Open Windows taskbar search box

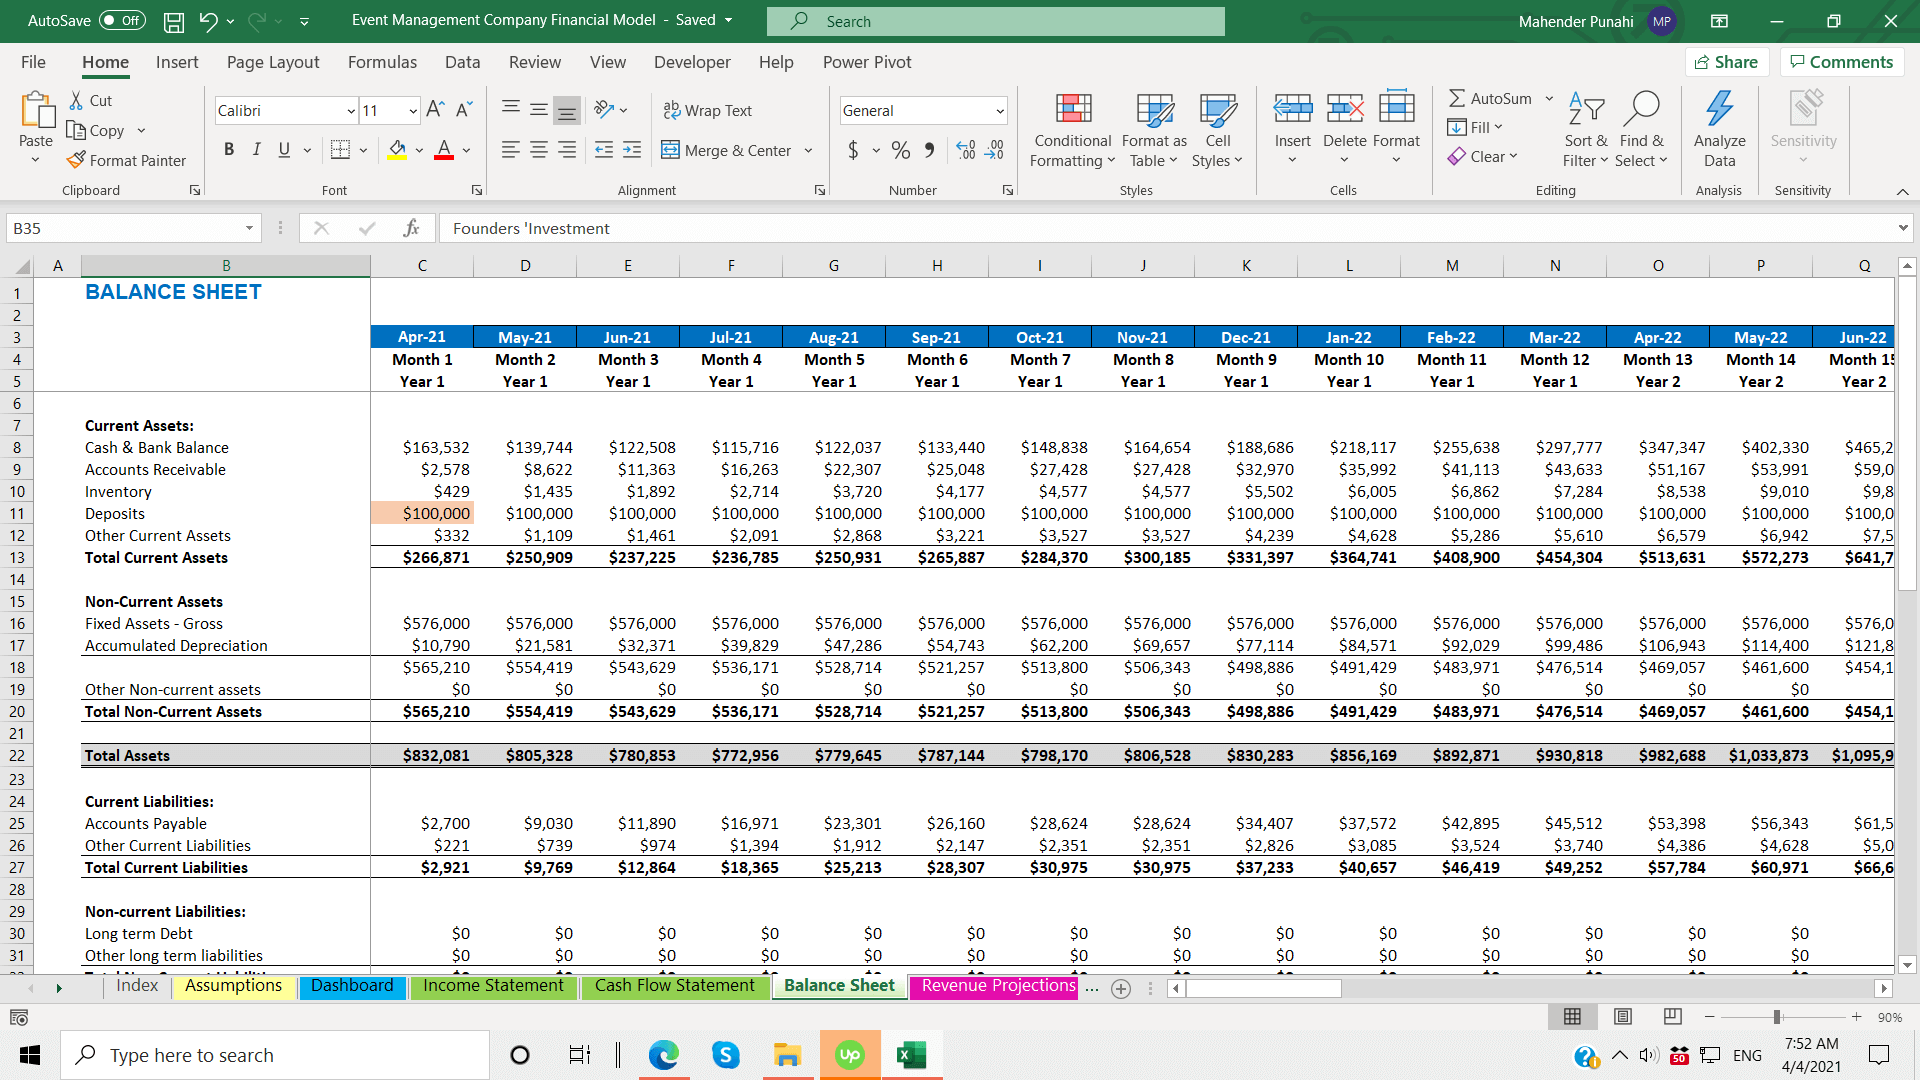click(275, 1055)
